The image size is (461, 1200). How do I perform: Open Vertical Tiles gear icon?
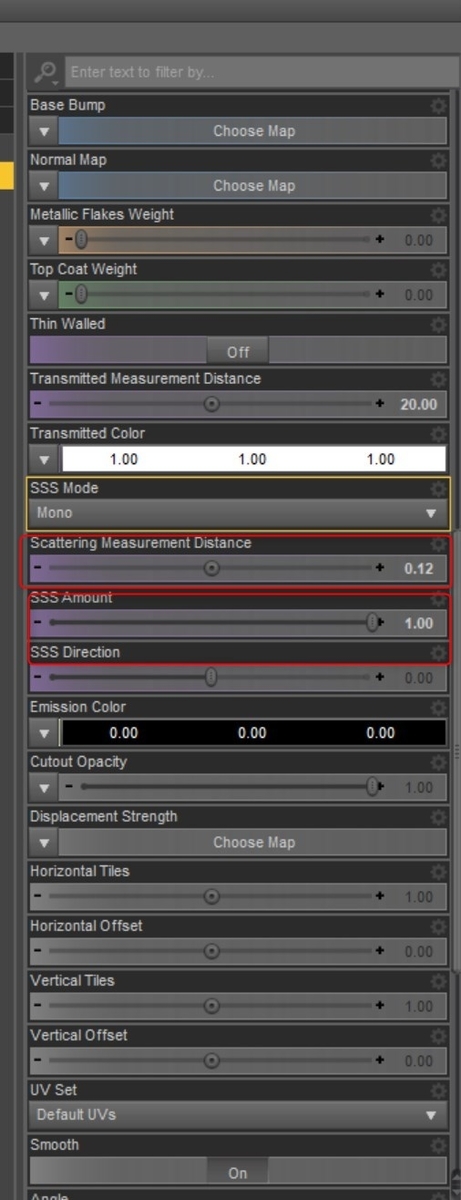pyautogui.click(x=438, y=982)
